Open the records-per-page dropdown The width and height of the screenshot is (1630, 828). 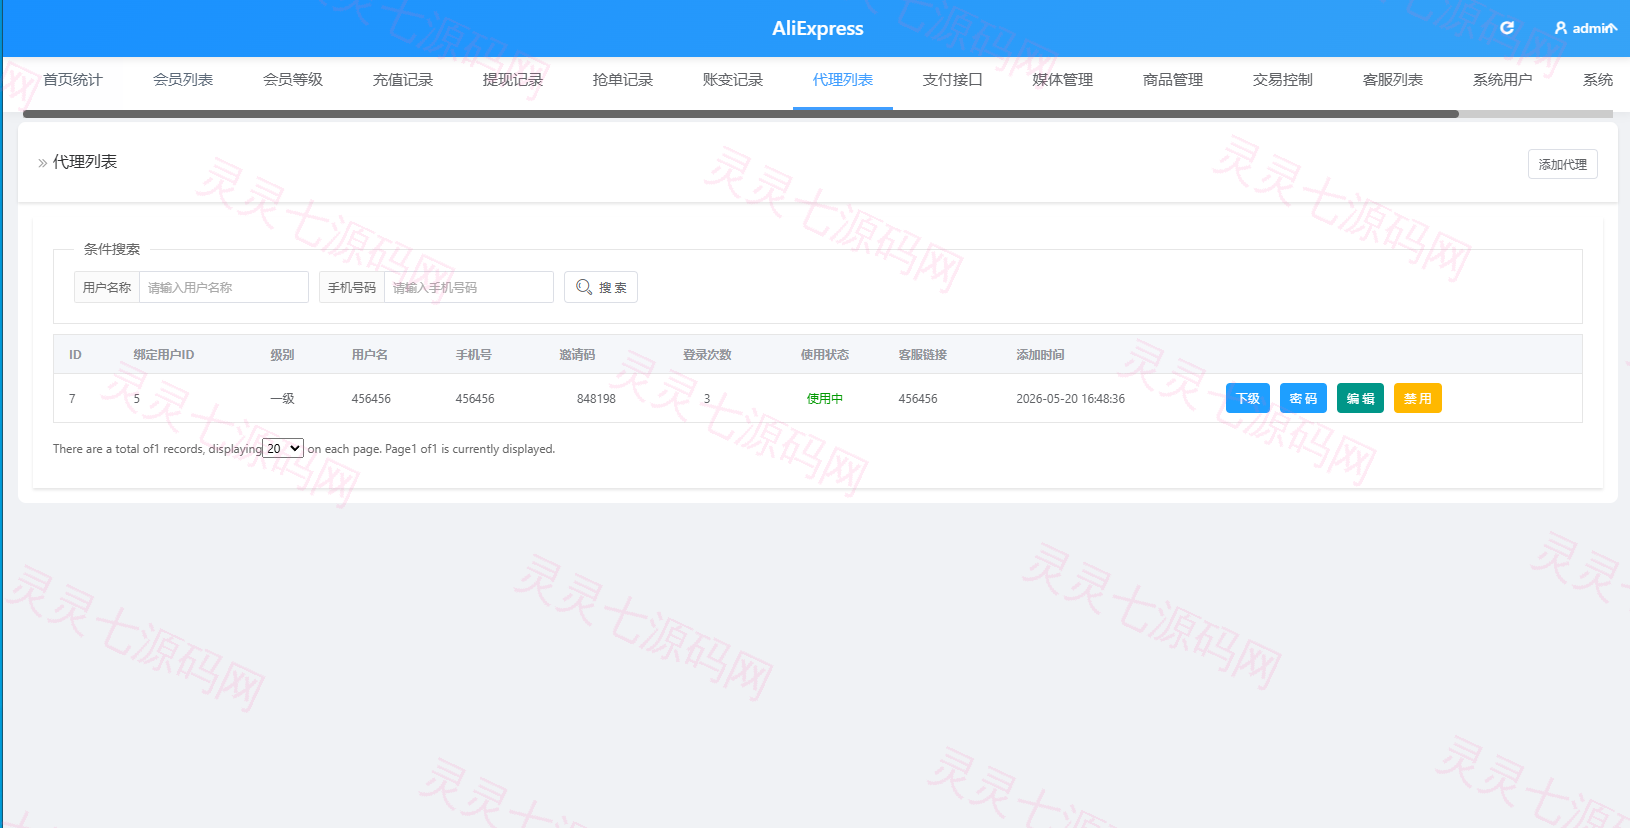coord(283,448)
